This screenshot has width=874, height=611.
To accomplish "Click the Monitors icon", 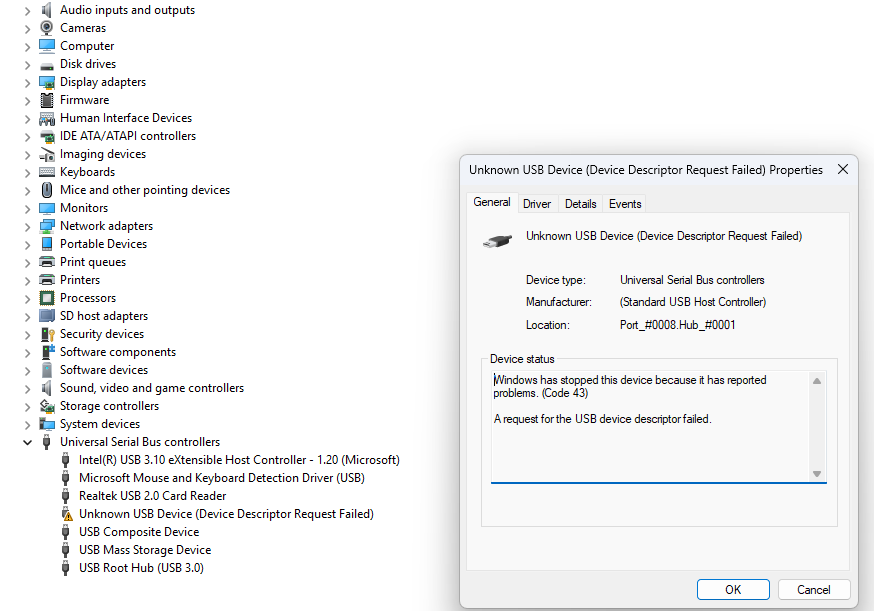I will point(47,208).
